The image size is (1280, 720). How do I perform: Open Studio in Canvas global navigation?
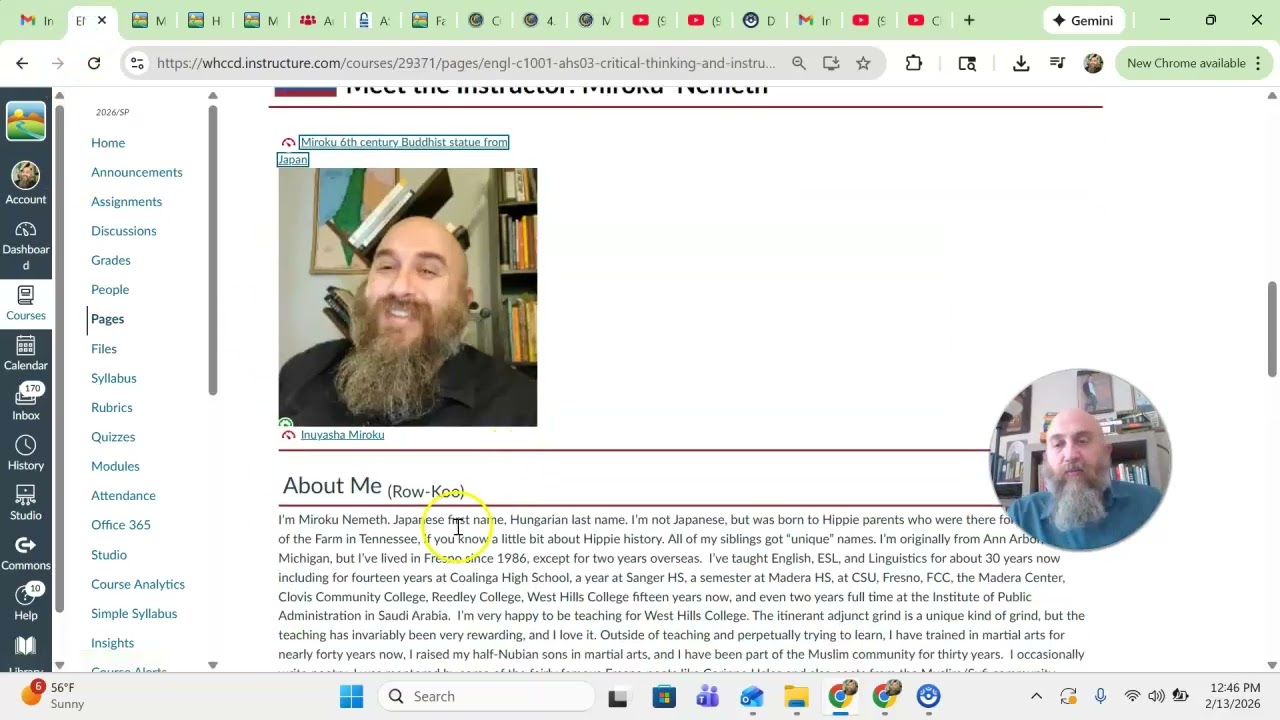(x=26, y=503)
